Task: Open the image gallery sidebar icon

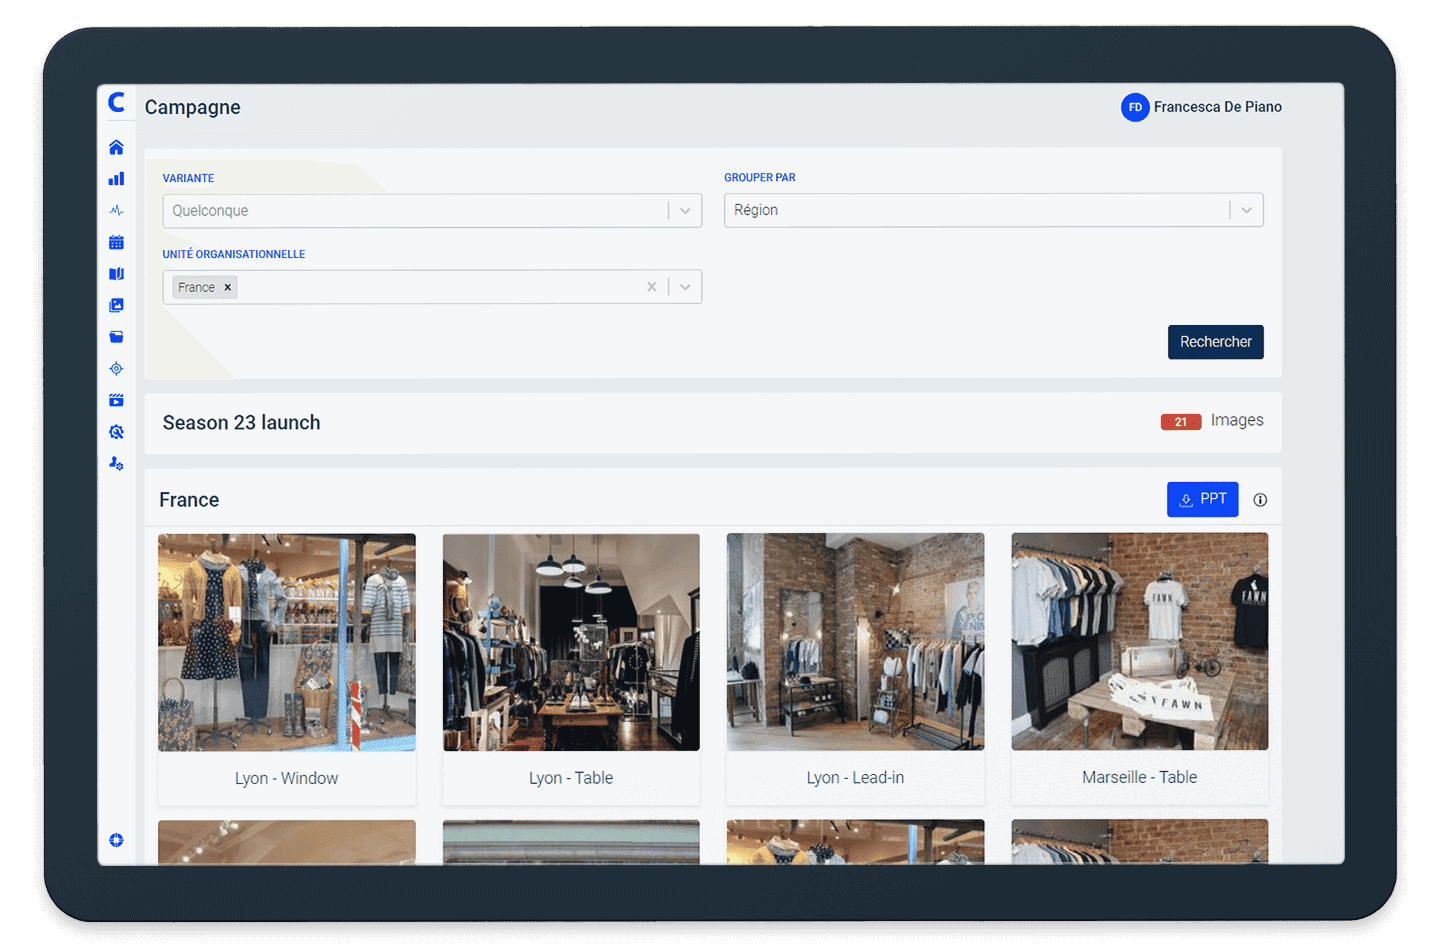Action: click(x=116, y=305)
